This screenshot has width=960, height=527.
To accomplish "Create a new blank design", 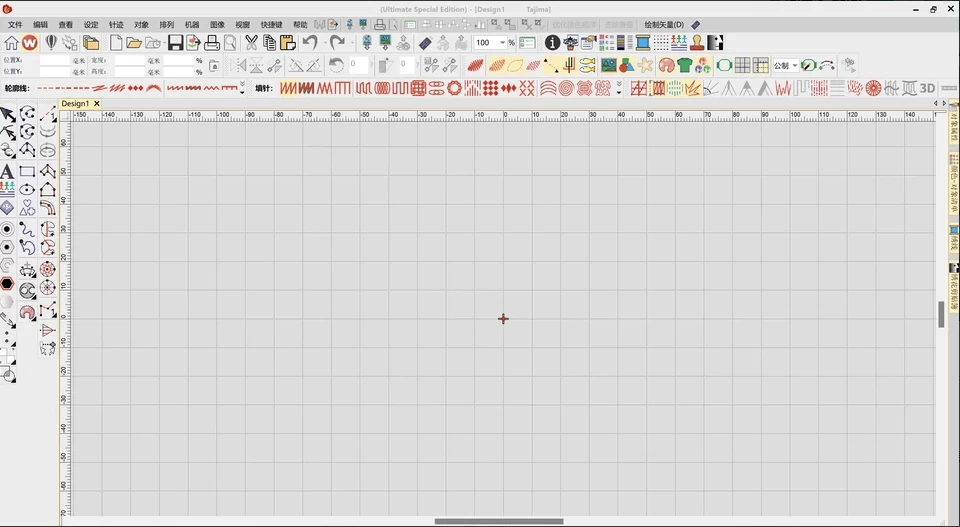I will coord(116,43).
